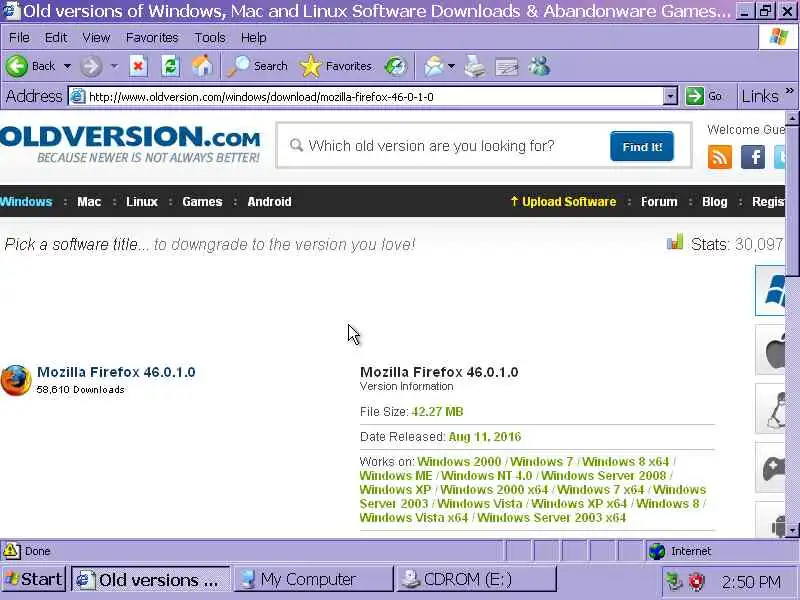
Task: Click the Forward arrow icon
Action: (x=91, y=66)
